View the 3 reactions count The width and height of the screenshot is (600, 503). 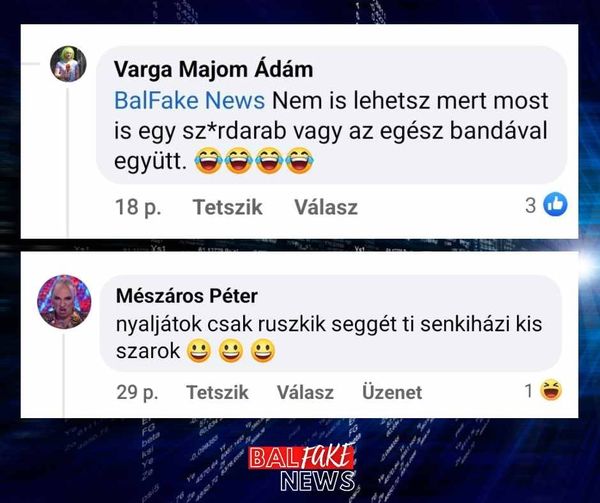[x=530, y=205]
